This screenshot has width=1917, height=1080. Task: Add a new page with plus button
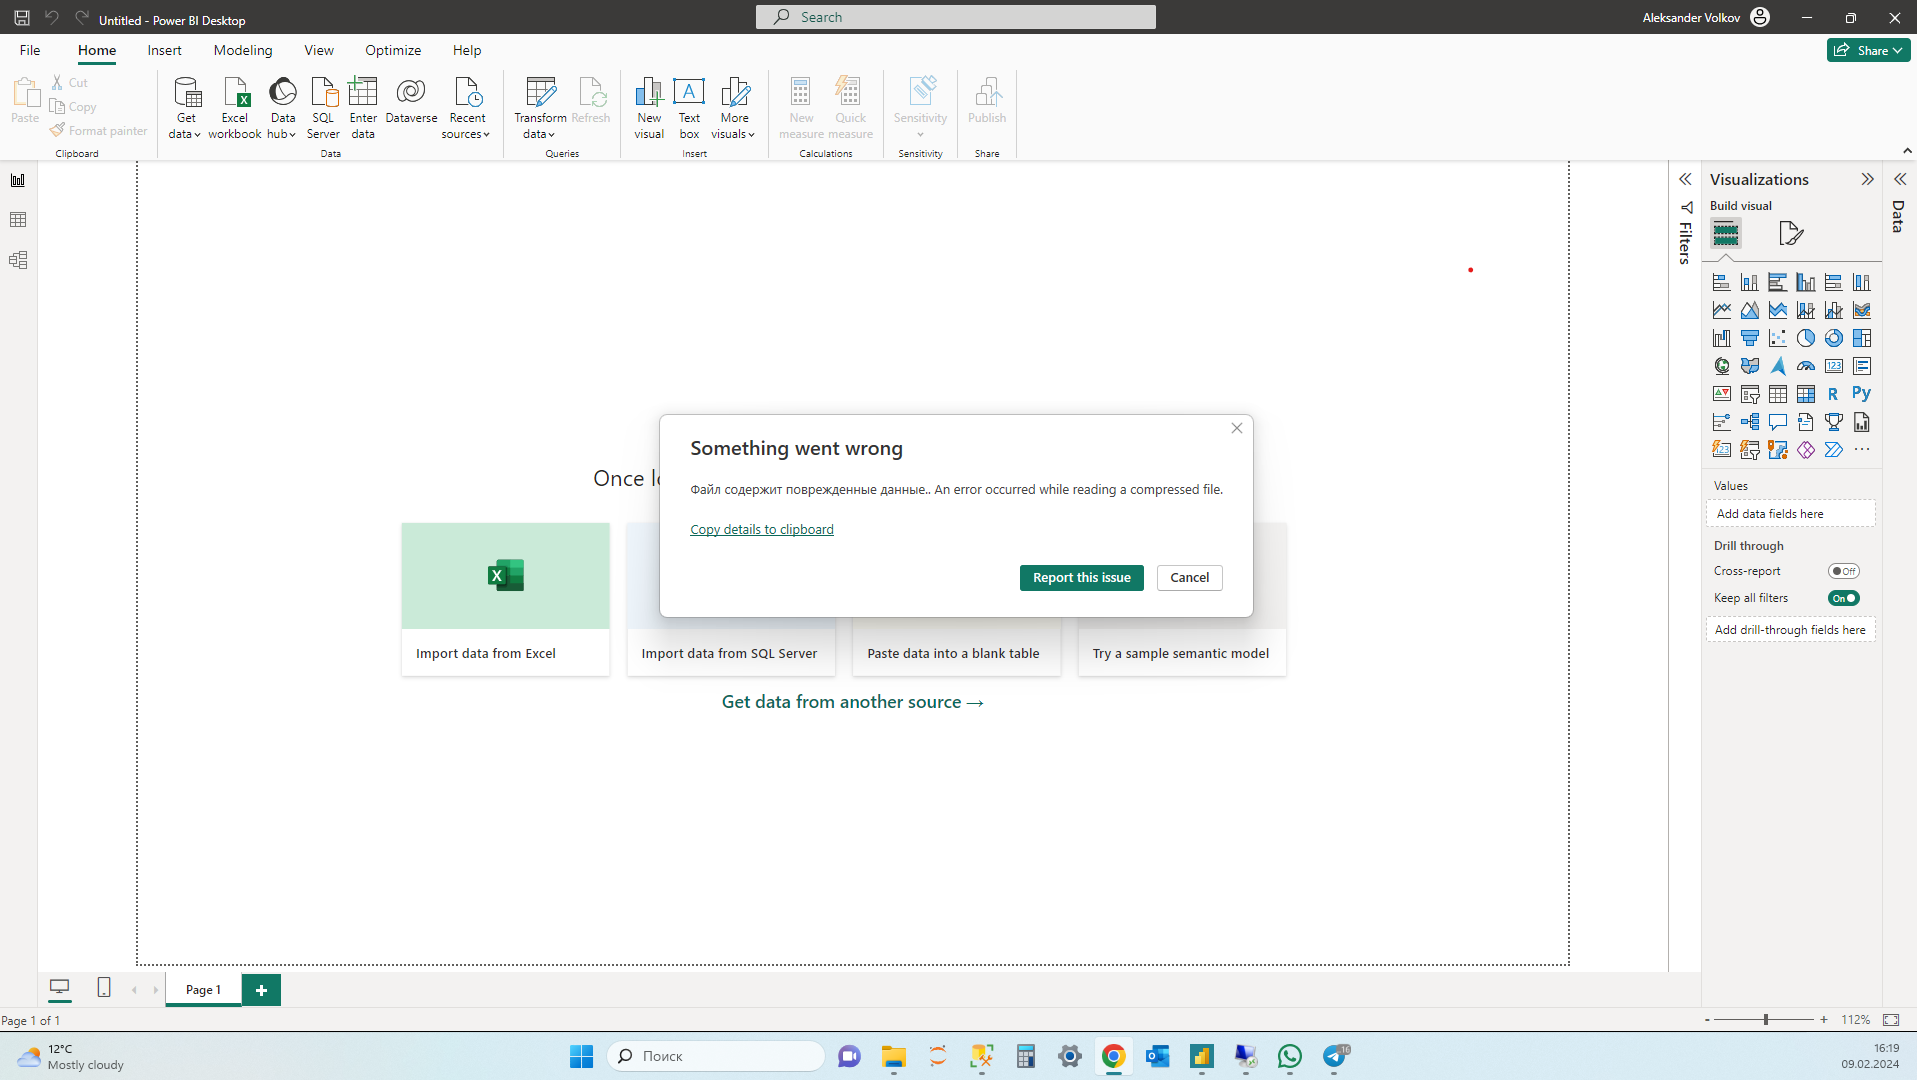[261, 990]
